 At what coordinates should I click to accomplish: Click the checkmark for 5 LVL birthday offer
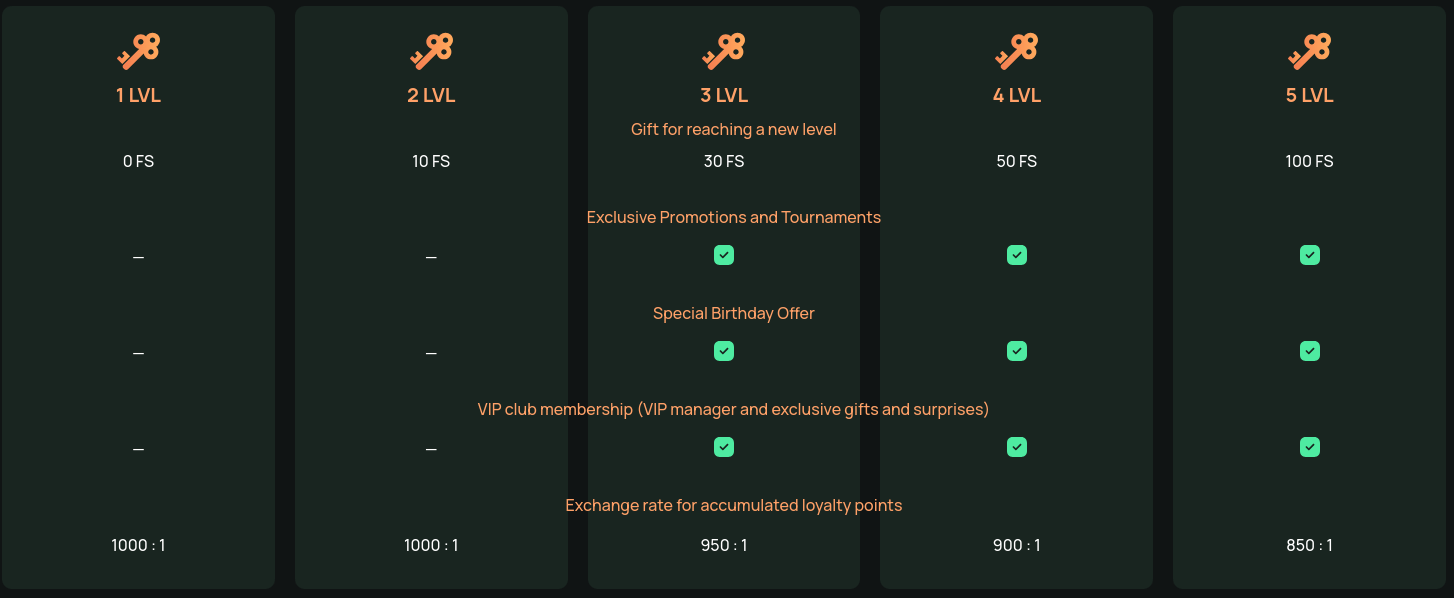tap(1310, 351)
